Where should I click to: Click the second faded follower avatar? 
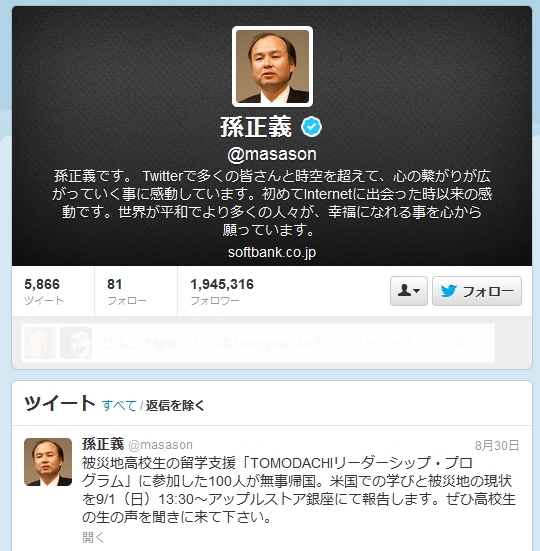pos(76,343)
